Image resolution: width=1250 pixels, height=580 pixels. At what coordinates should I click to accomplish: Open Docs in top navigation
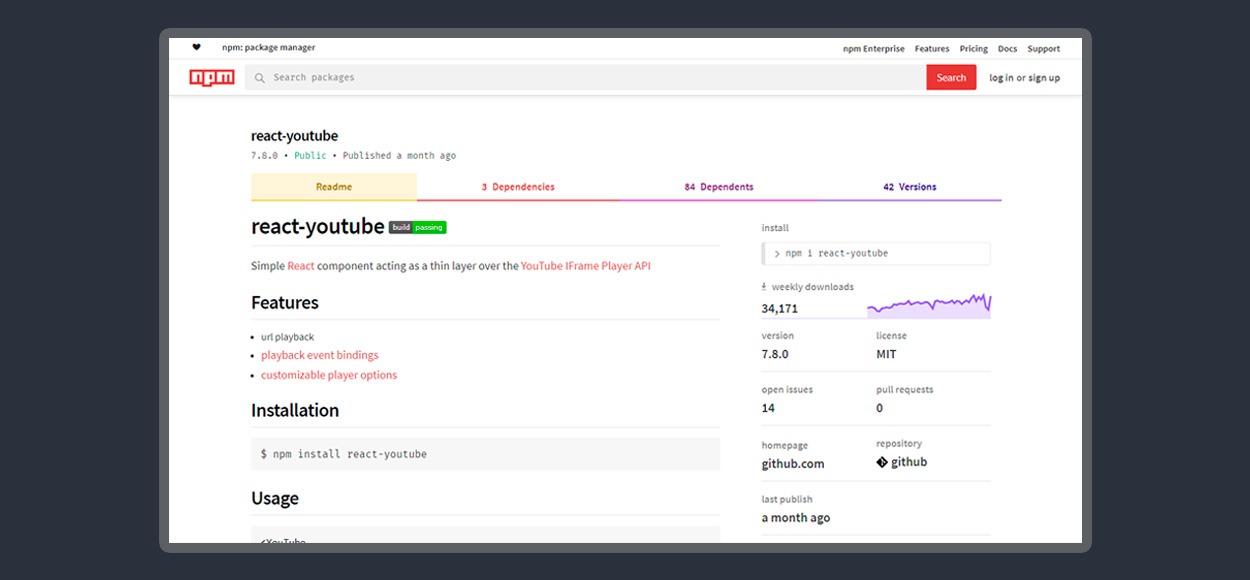tap(1007, 48)
